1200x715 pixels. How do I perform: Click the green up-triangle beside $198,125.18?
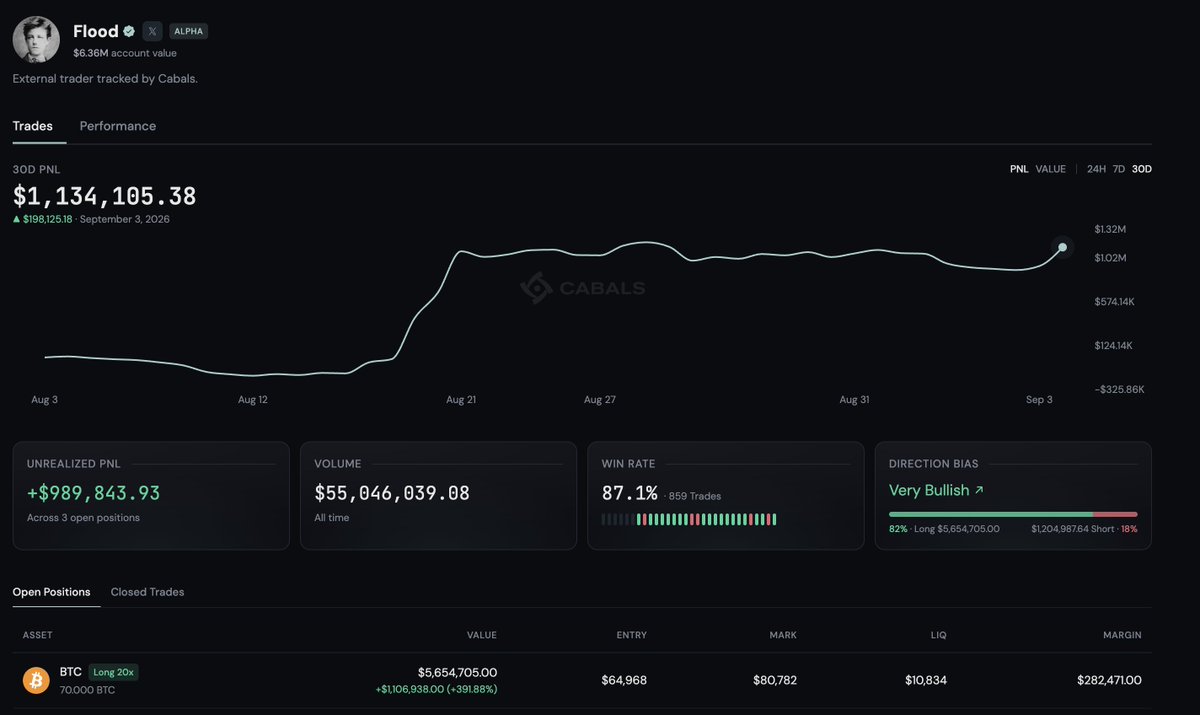pos(16,219)
